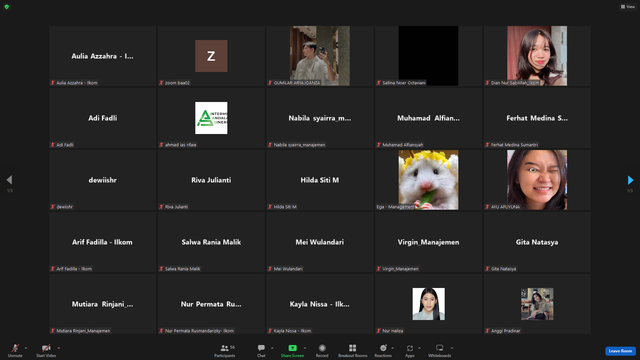640x360 pixels.
Task: Expand whiteboards options arrow
Action: click(452, 348)
